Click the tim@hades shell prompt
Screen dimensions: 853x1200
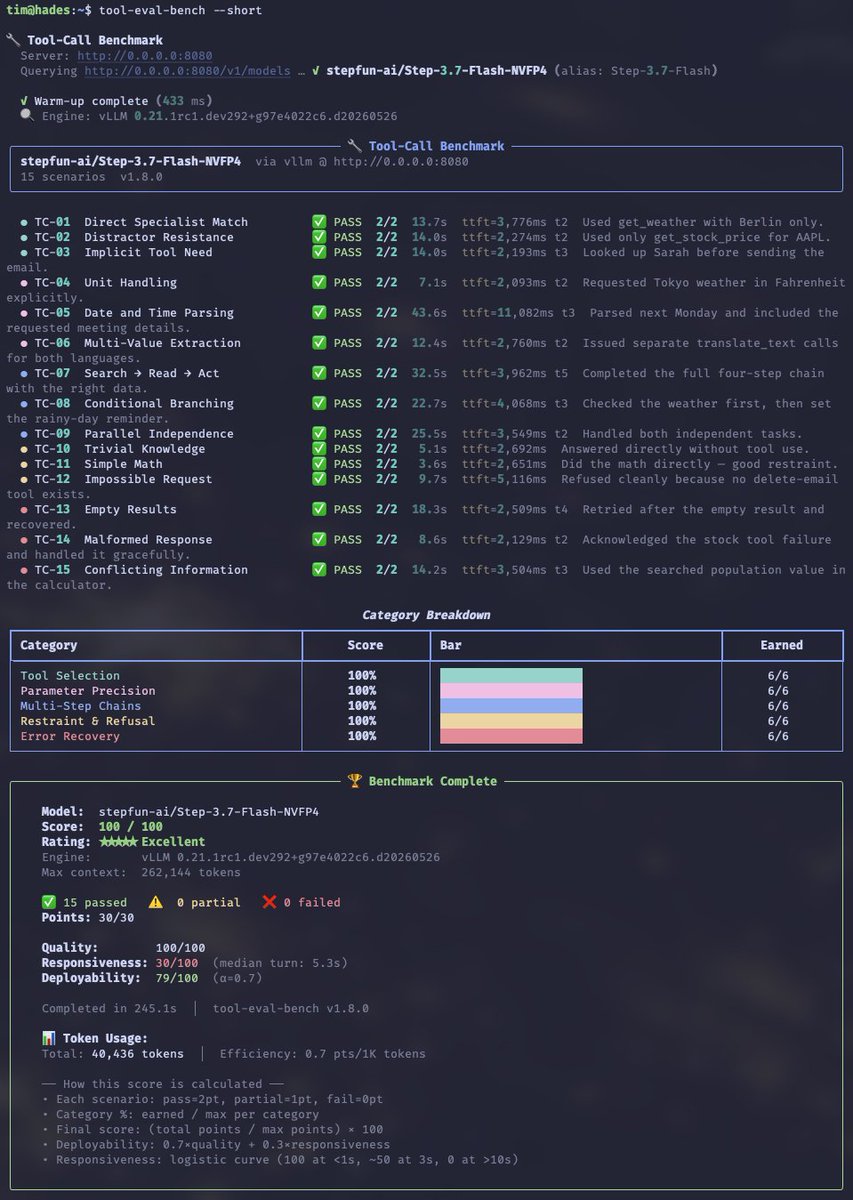click(x=49, y=11)
